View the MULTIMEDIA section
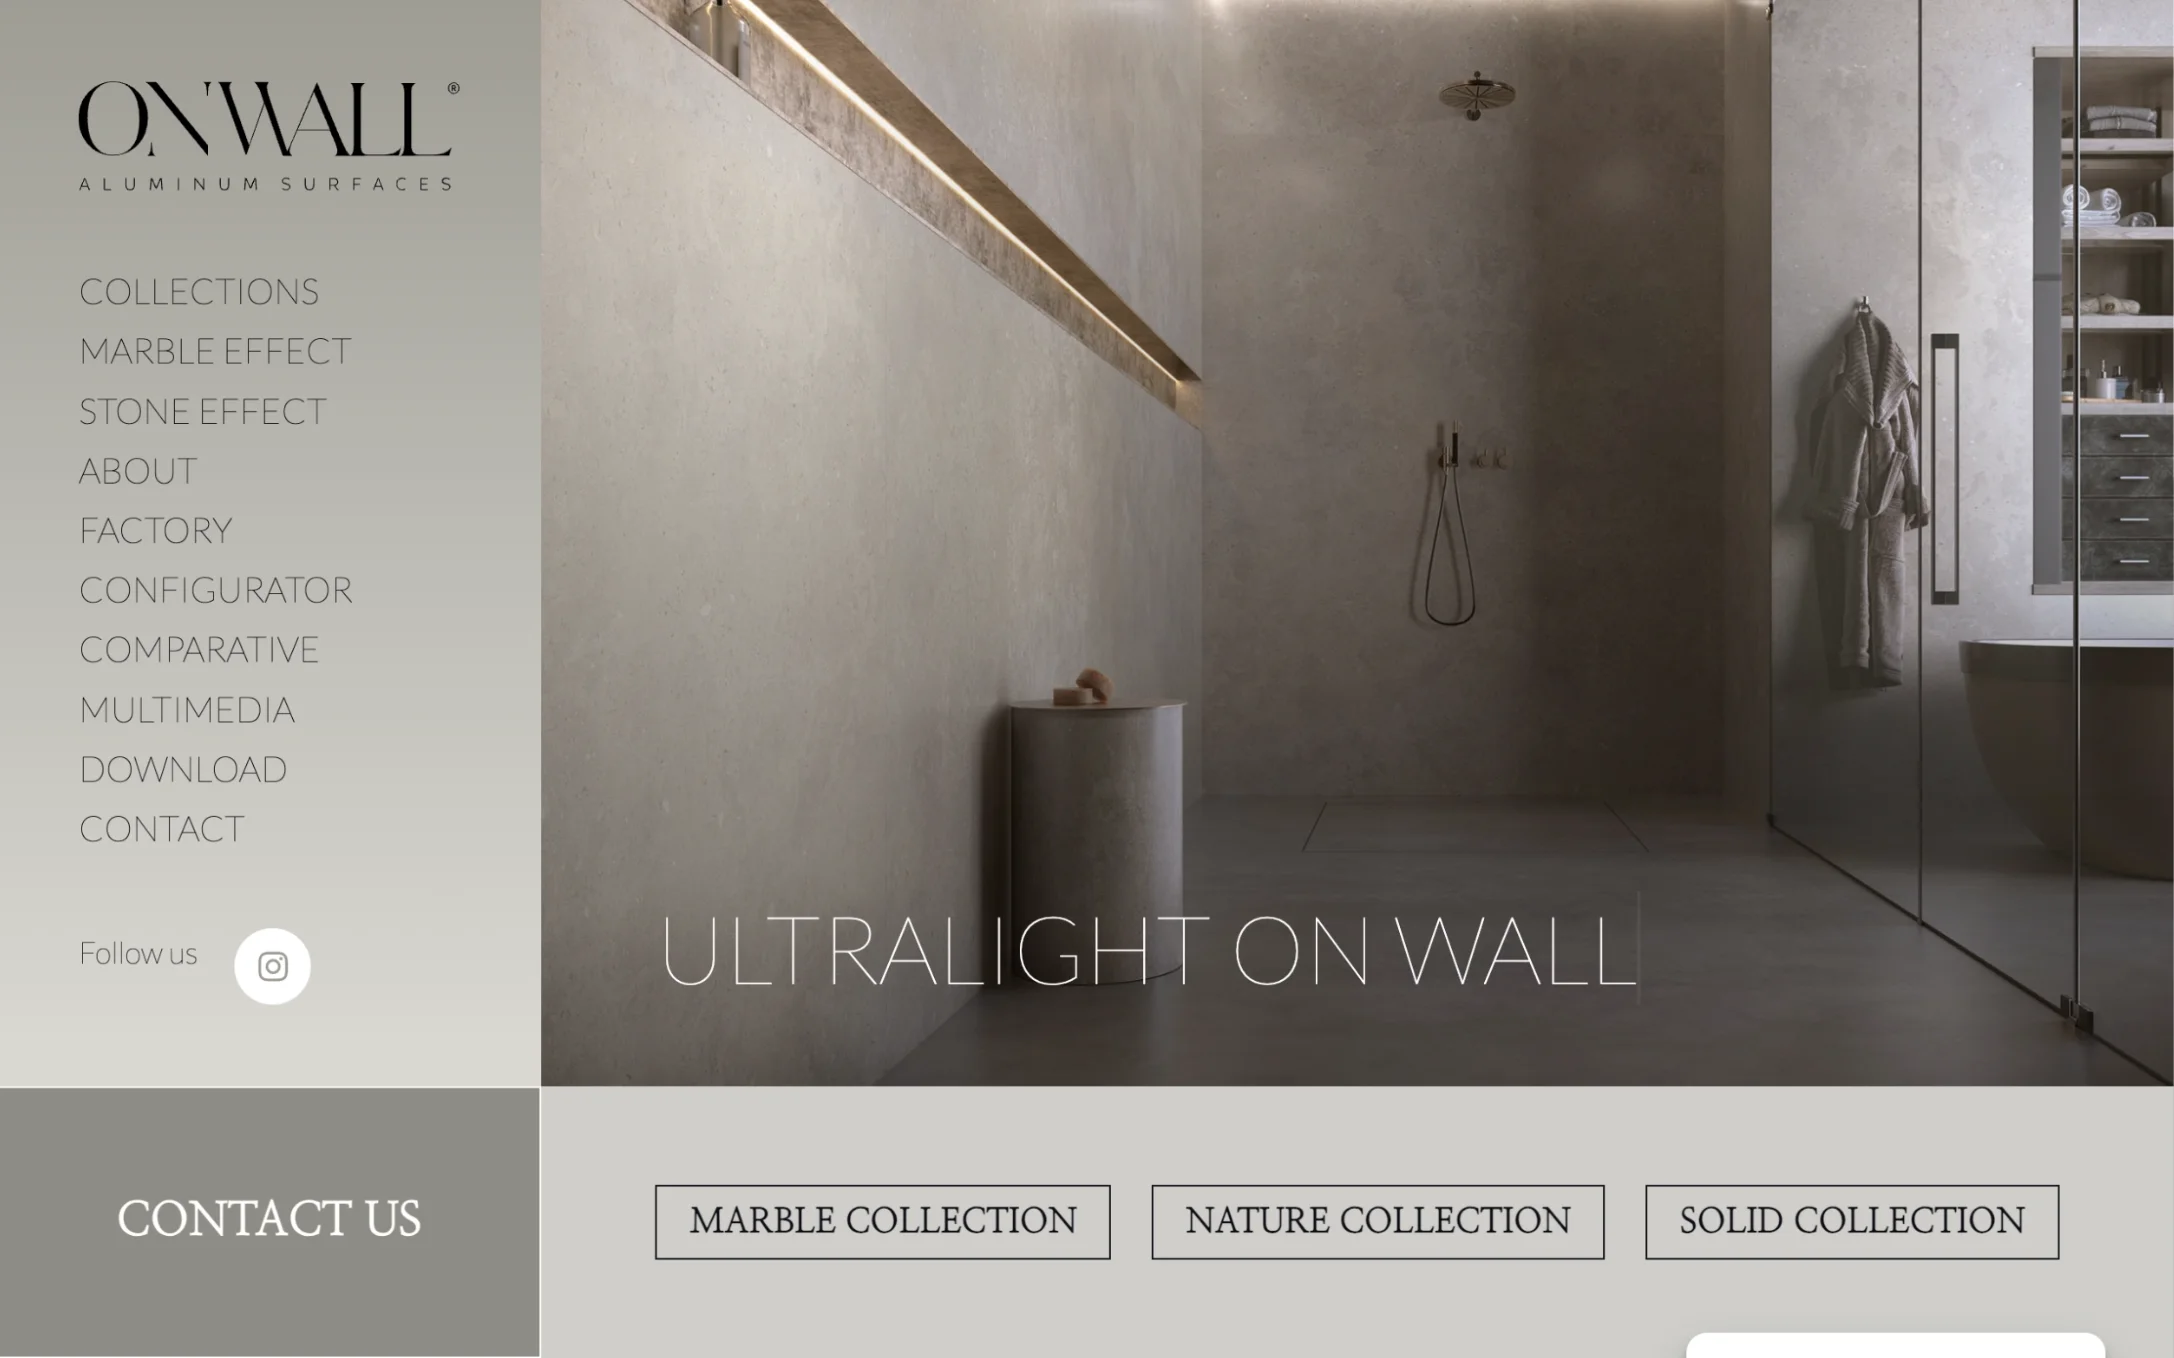The width and height of the screenshot is (2174, 1358). click(187, 710)
